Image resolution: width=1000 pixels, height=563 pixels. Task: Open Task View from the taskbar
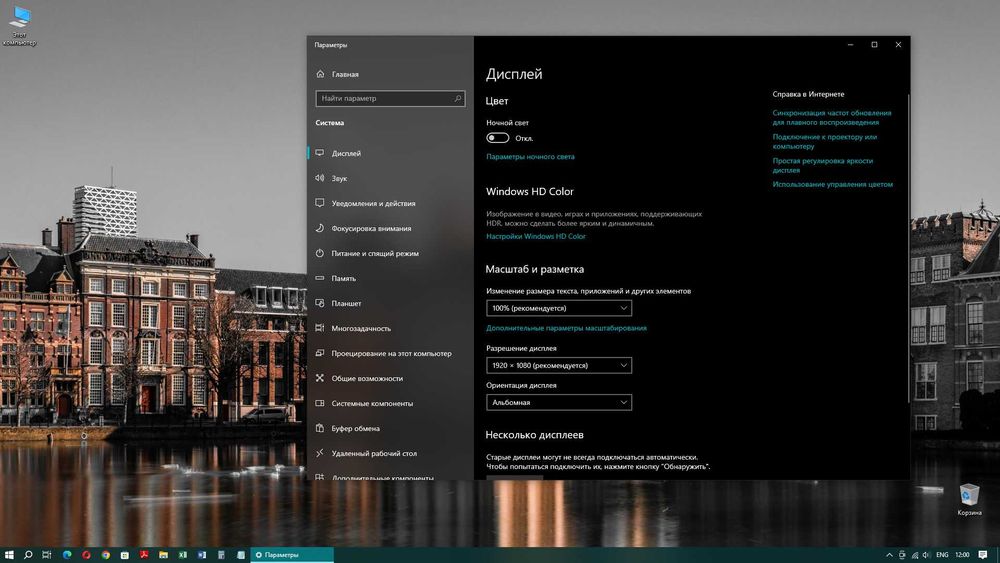[x=47, y=555]
